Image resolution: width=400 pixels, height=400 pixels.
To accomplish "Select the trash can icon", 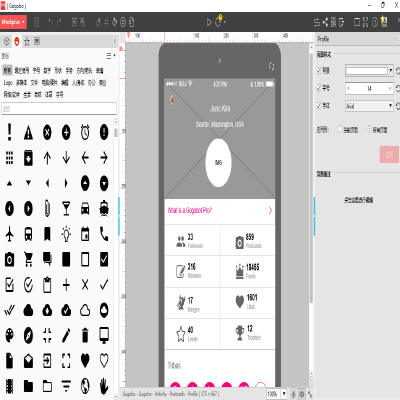I will pyautogui.click(x=85, y=335).
